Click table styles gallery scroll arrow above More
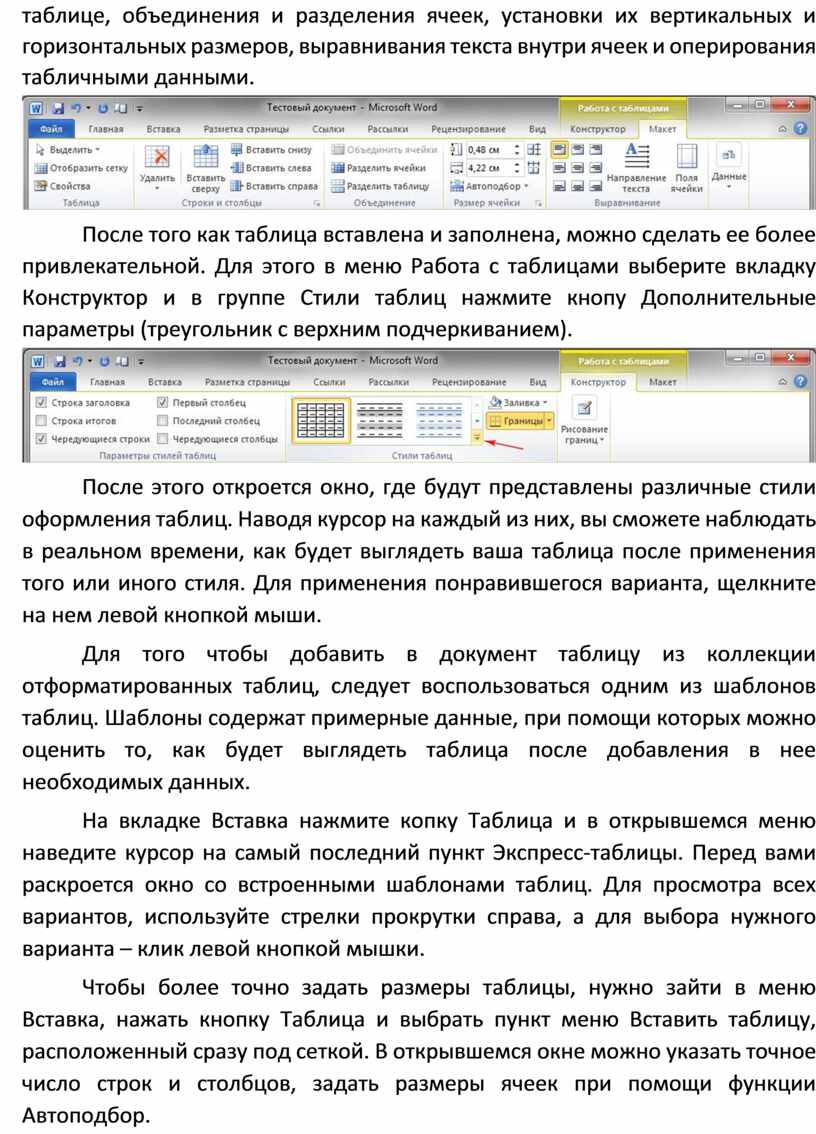The width and height of the screenshot is (816, 1134). pos(477,420)
